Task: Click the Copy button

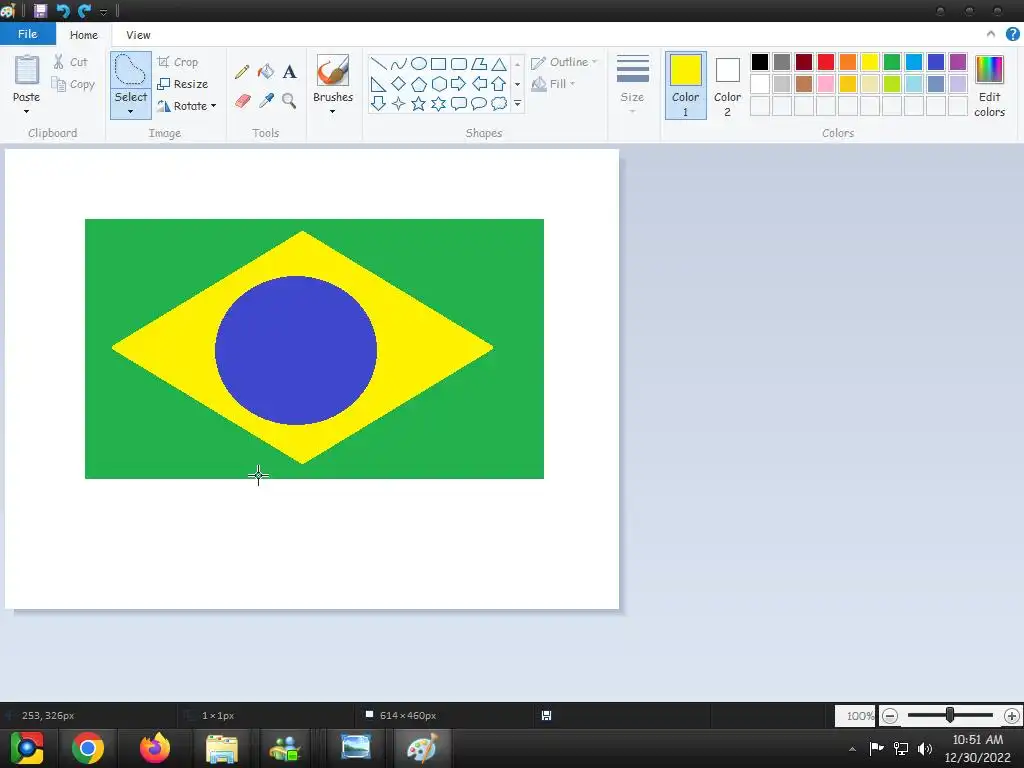Action: coord(73,84)
